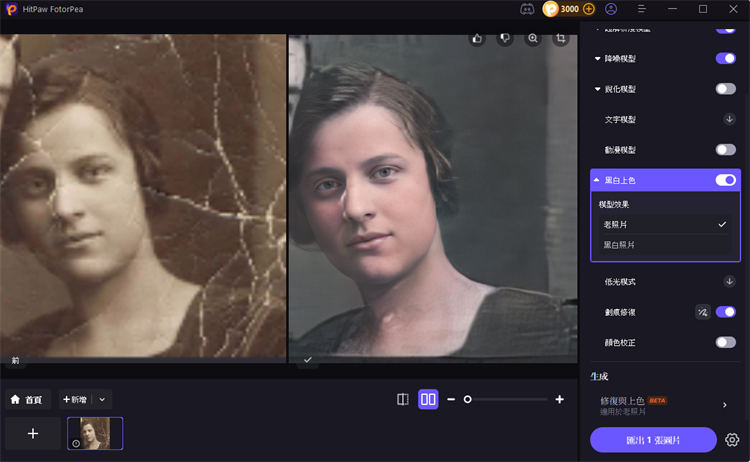Screen dimensions: 750x462
Task: Open the 修復與上色 BETA generator entry
Action: point(665,405)
